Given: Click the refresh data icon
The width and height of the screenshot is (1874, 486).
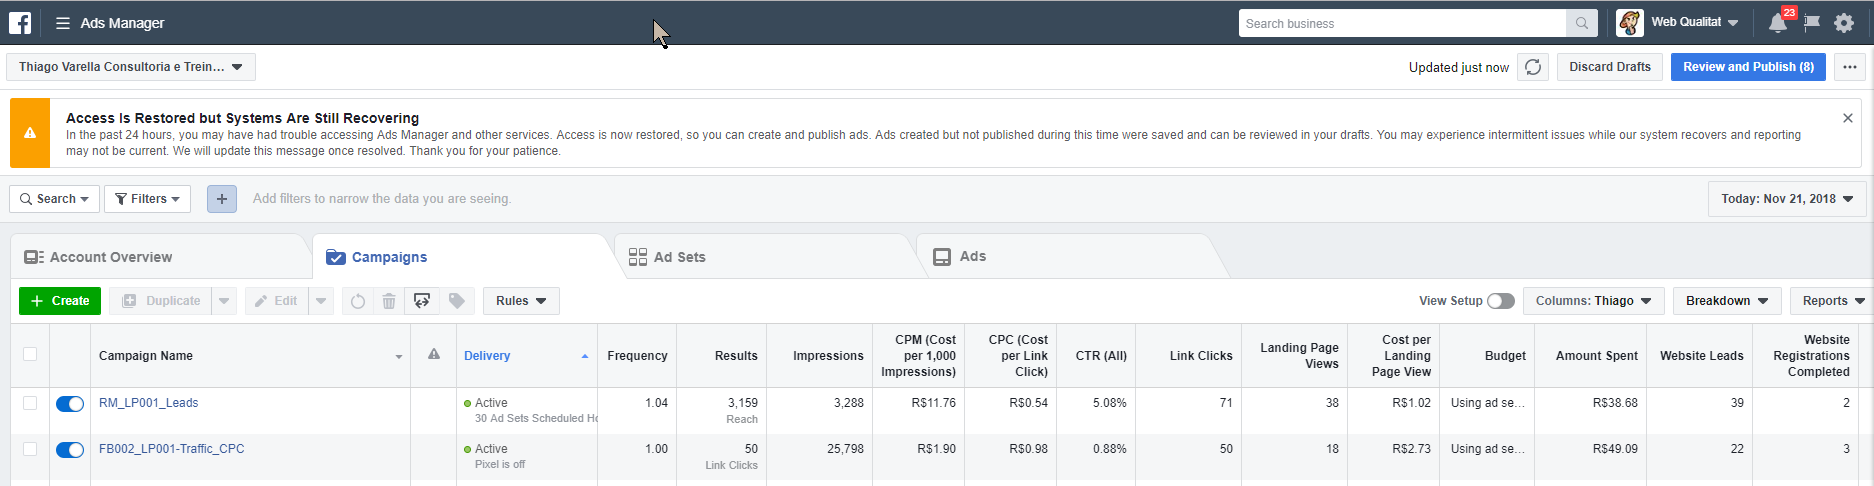Looking at the screenshot, I should click(1532, 67).
